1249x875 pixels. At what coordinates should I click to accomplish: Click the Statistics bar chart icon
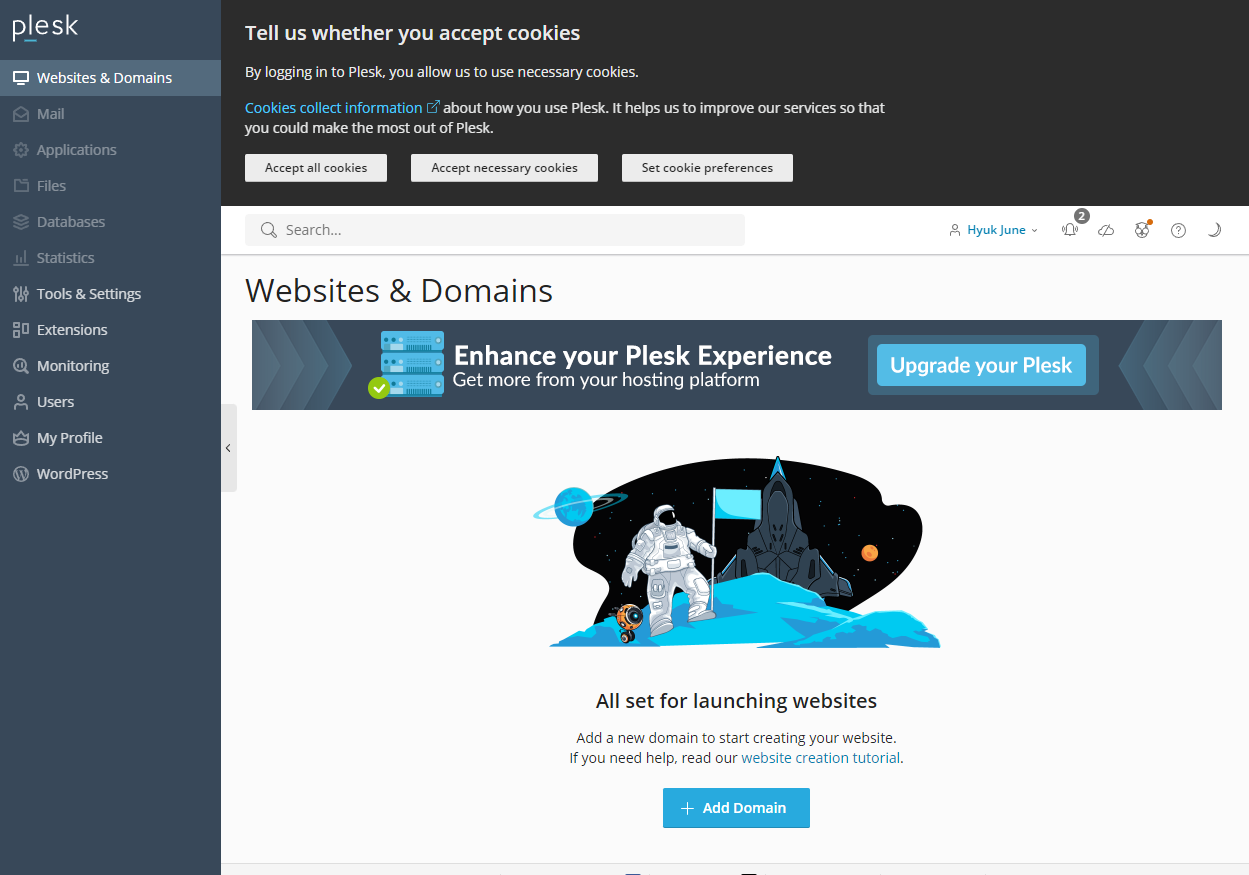click(x=20, y=258)
